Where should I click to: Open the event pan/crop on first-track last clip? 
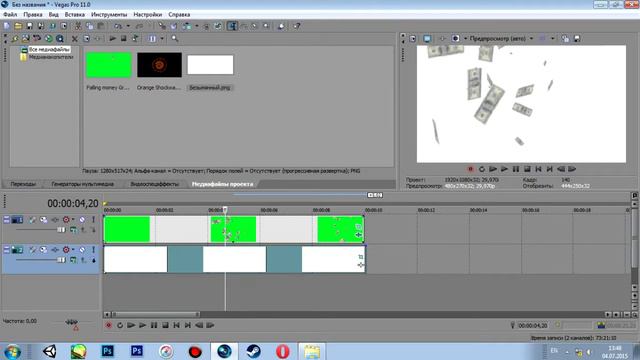358,227
